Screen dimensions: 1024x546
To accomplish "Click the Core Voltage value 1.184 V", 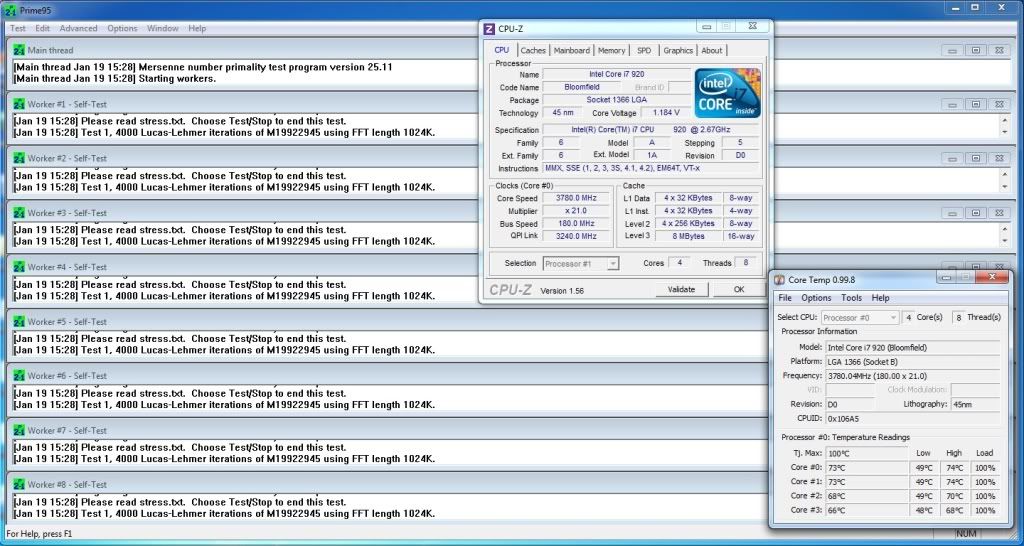I will point(666,113).
